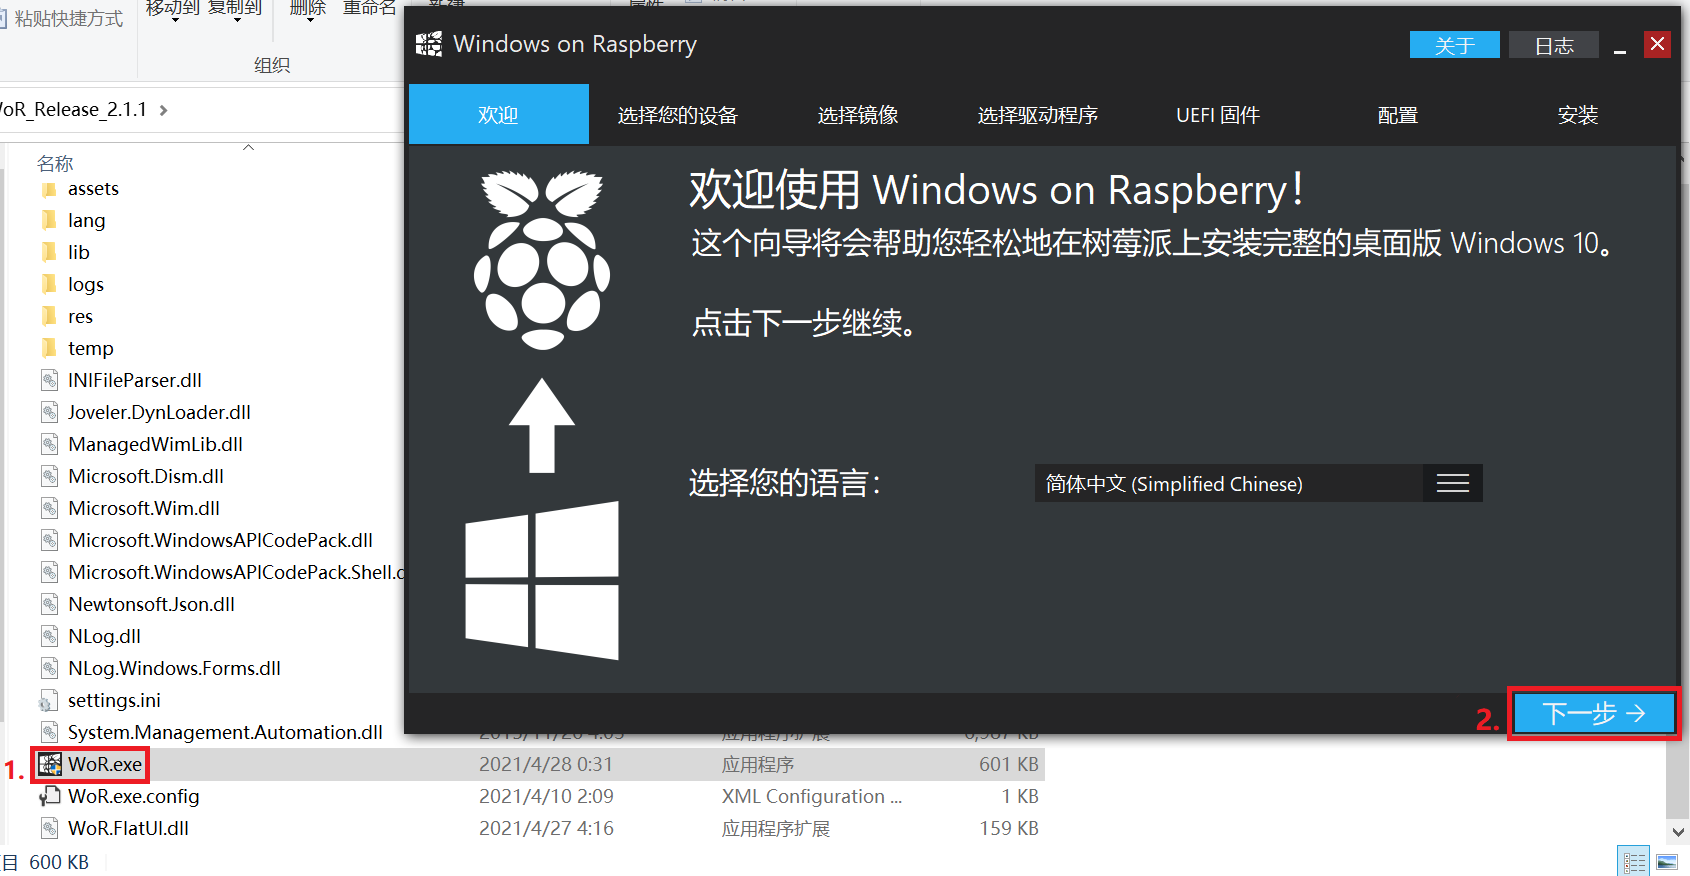Click the 2021/4/10 2:09 date cell
This screenshot has width=1690, height=876.
pyautogui.click(x=546, y=797)
